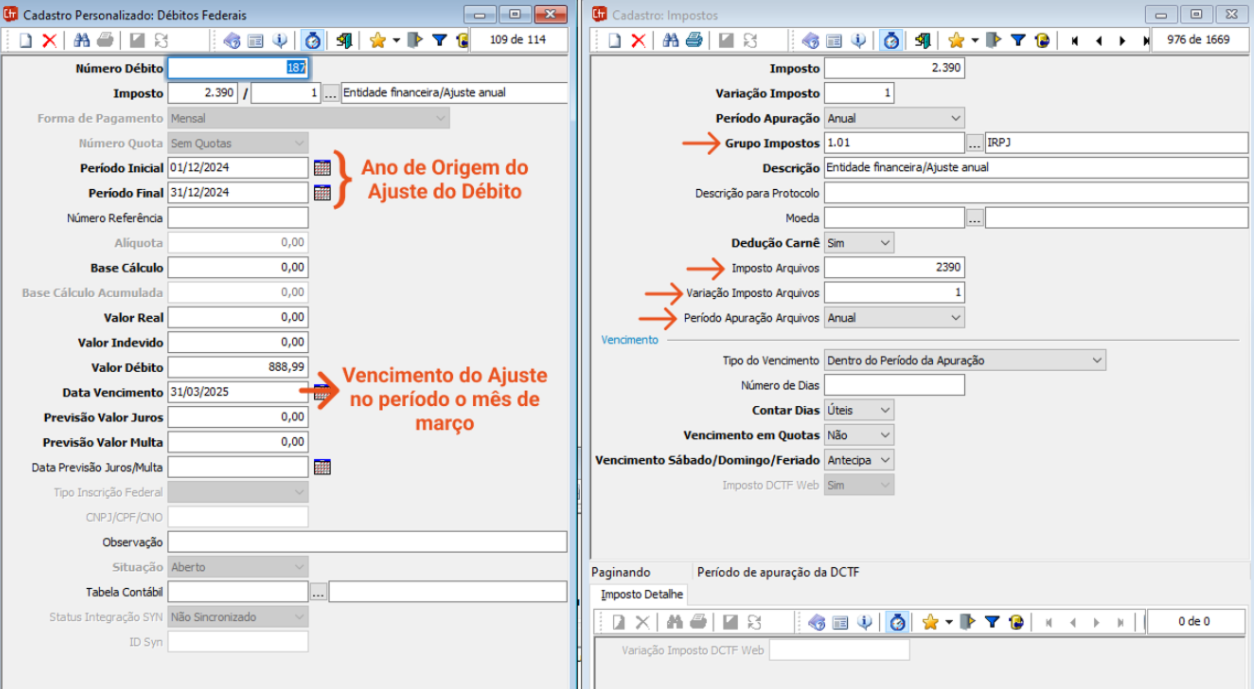Click ellipsis button beside Tabela Contábil field

tap(318, 592)
